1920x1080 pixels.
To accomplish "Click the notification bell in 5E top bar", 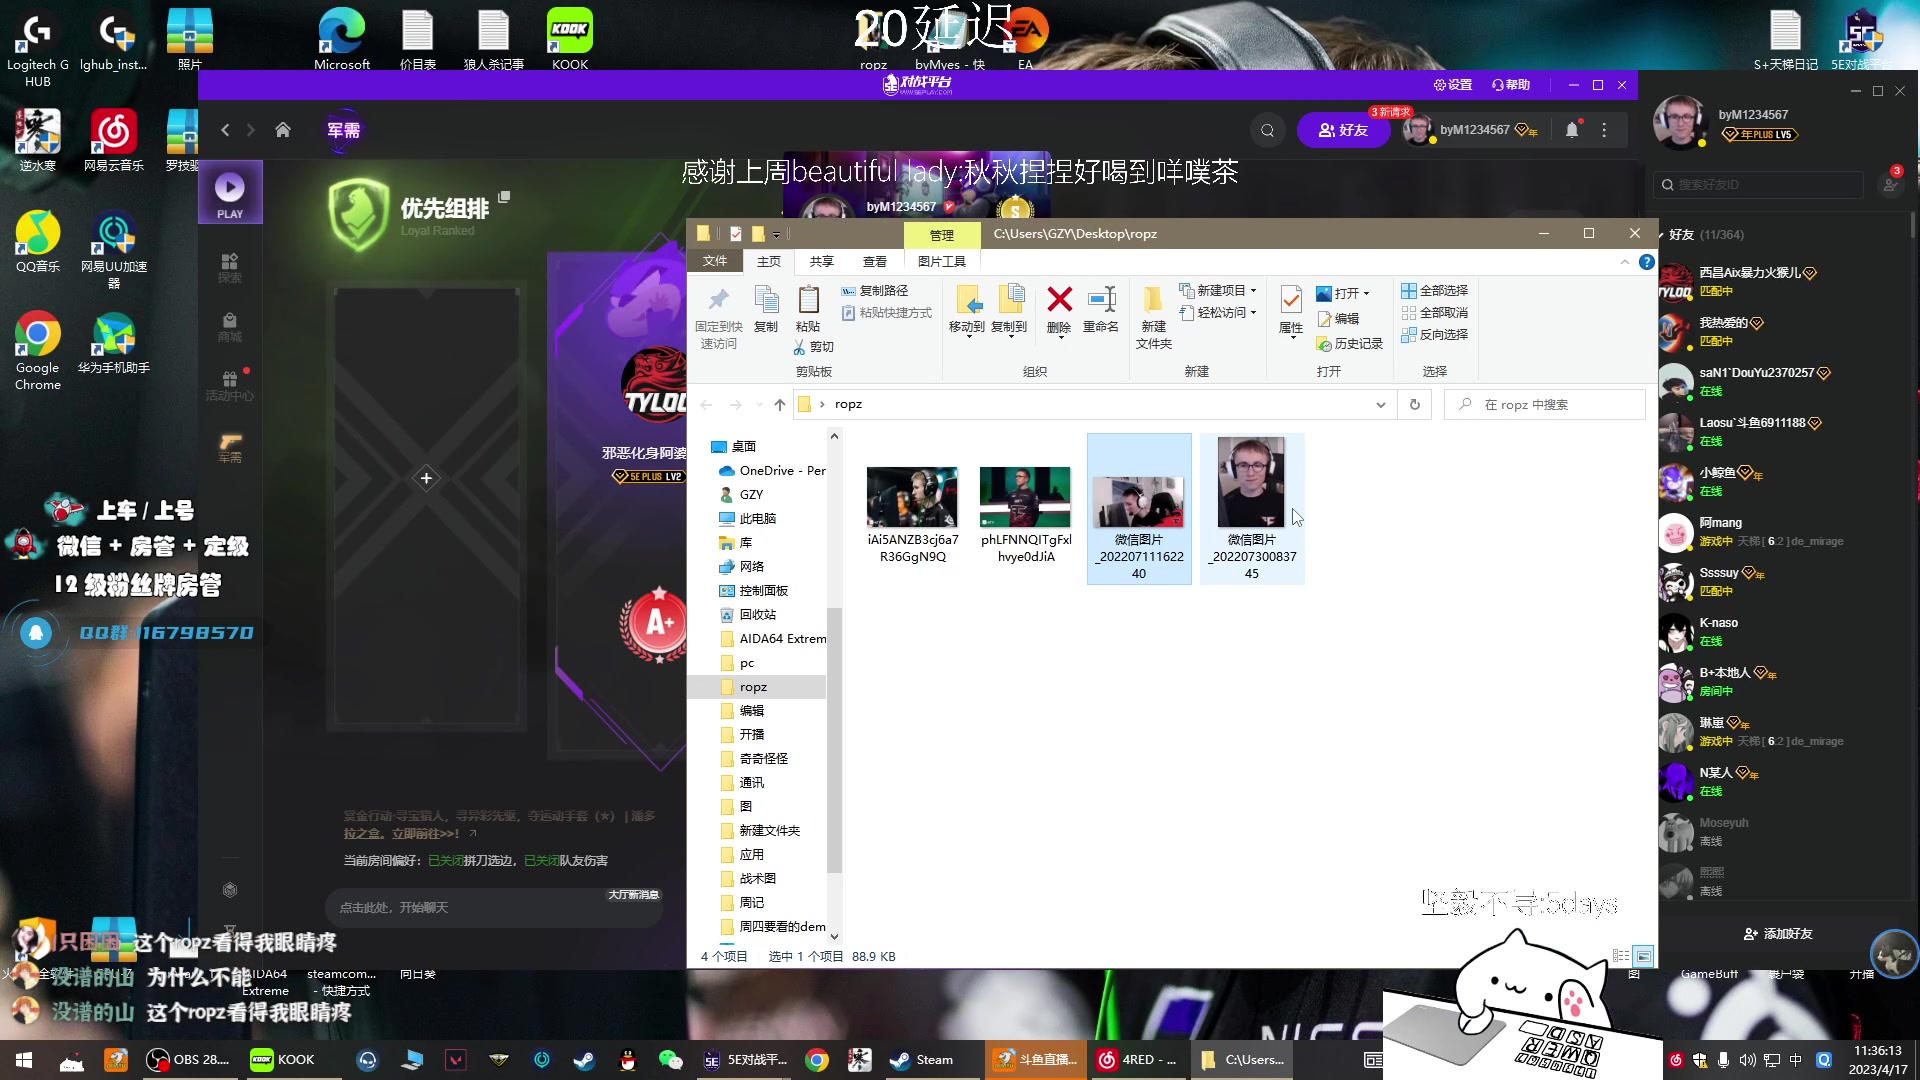I will 1572,130.
